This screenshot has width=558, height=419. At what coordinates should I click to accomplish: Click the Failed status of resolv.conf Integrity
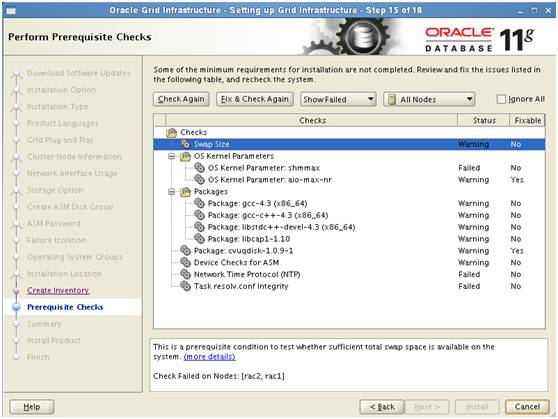pyautogui.click(x=469, y=286)
